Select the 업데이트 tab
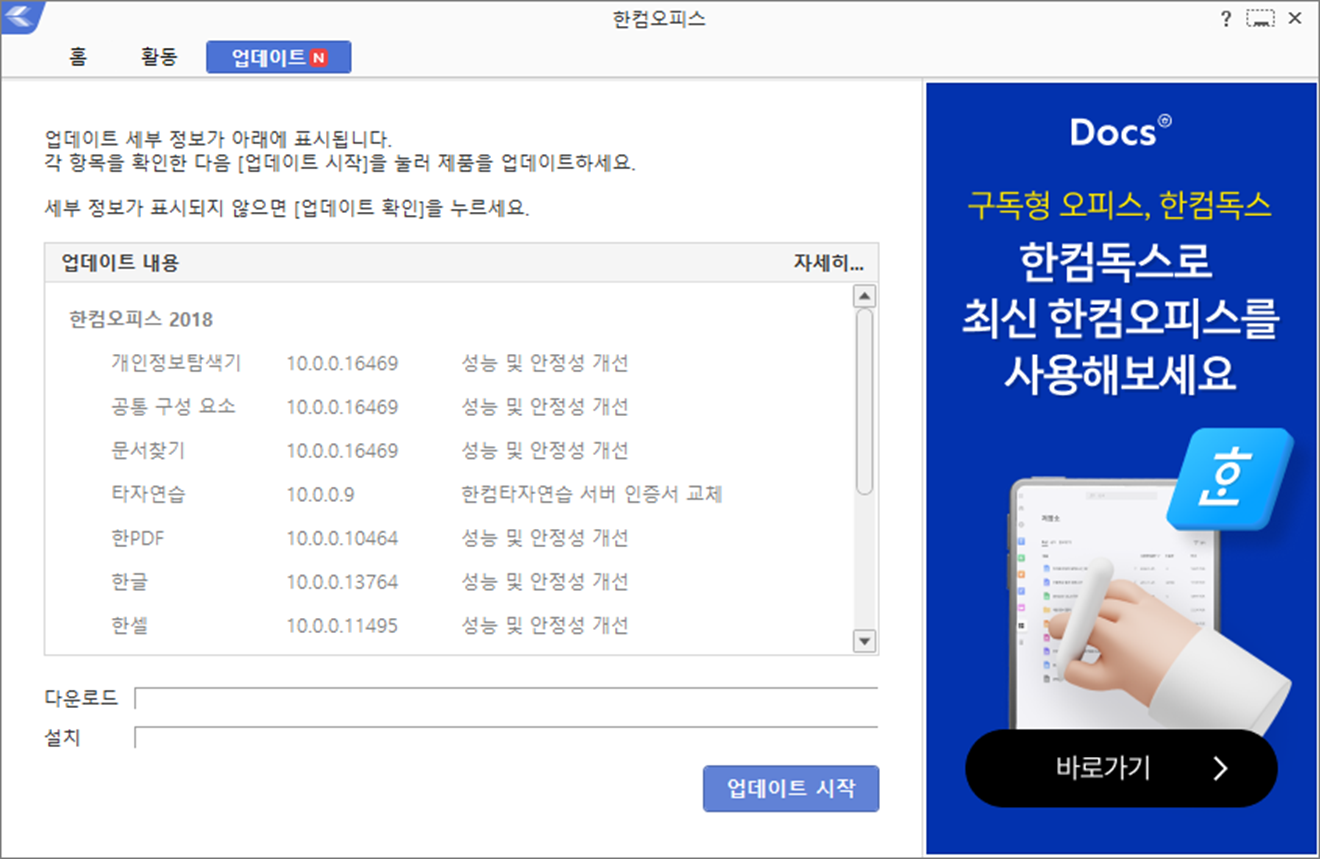The height and width of the screenshot is (859, 1320). pyautogui.click(x=278, y=58)
